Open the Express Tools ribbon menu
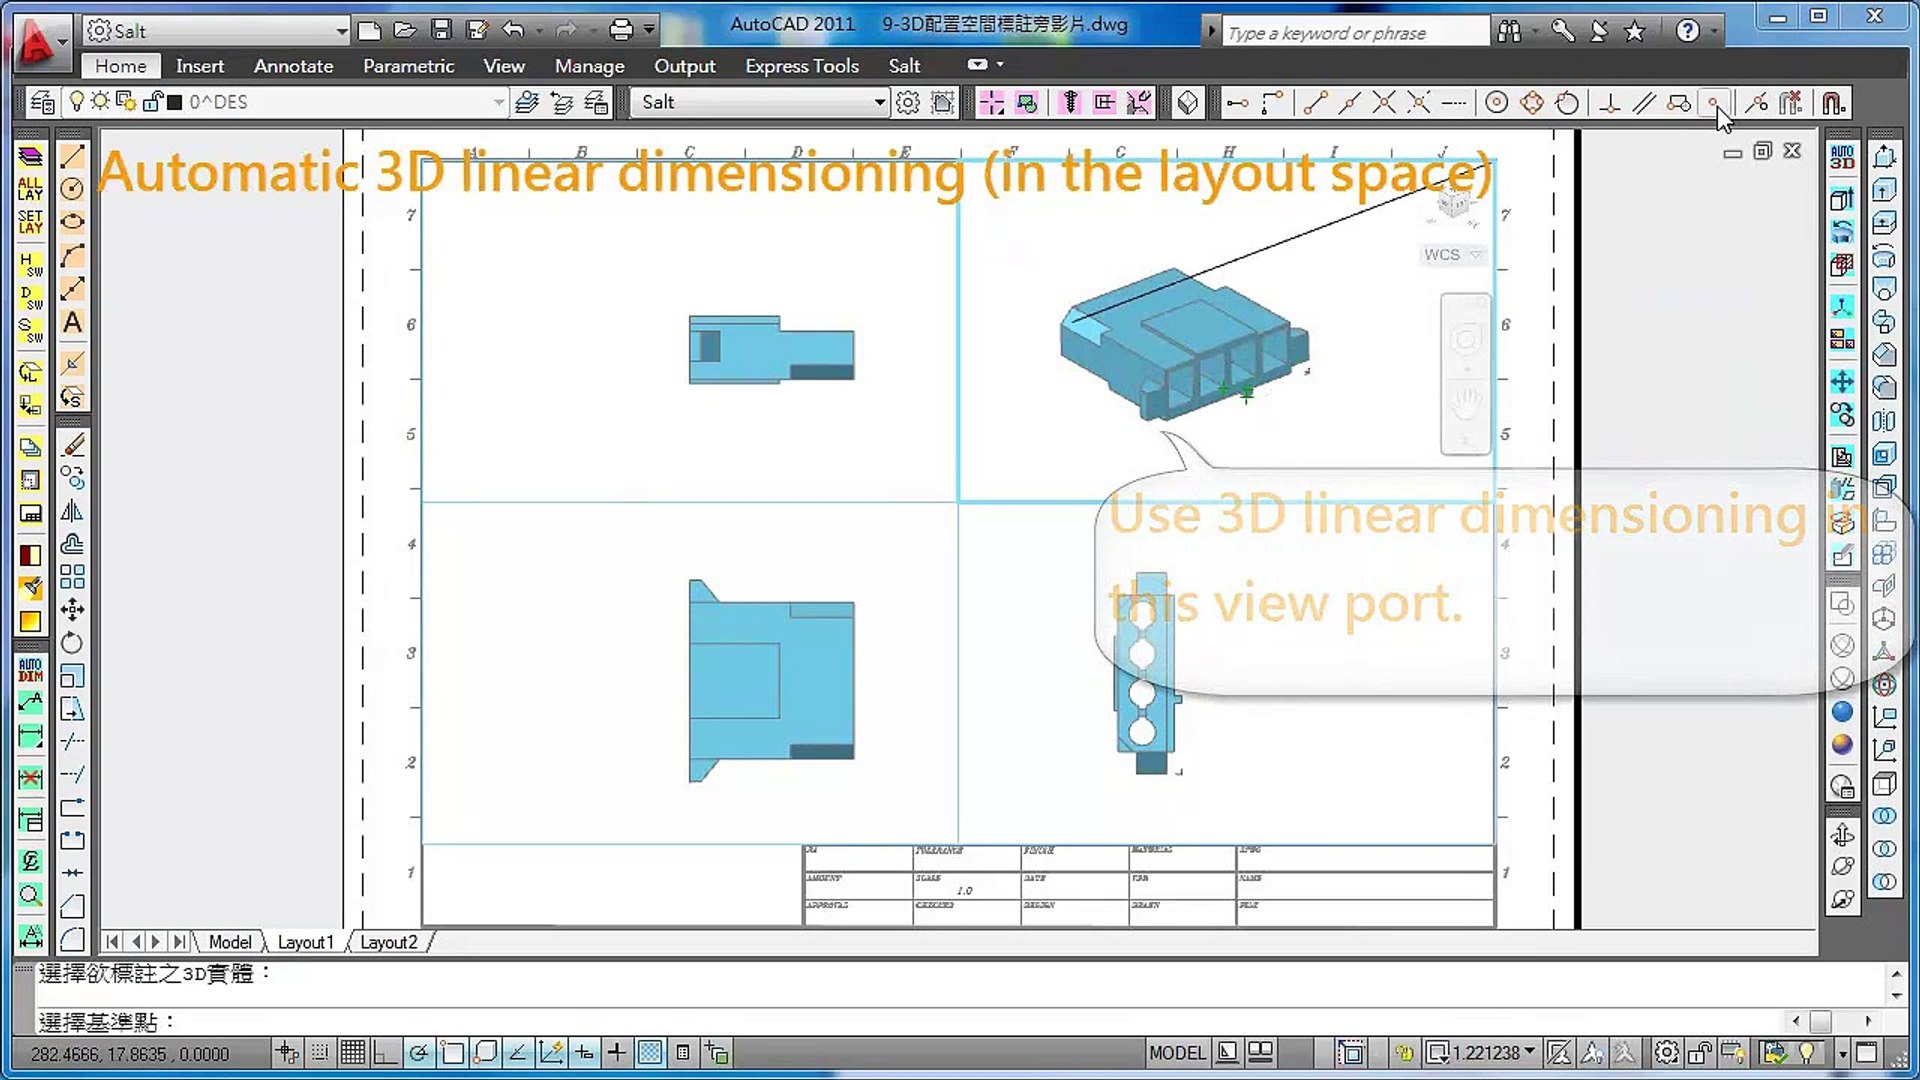 (x=802, y=66)
